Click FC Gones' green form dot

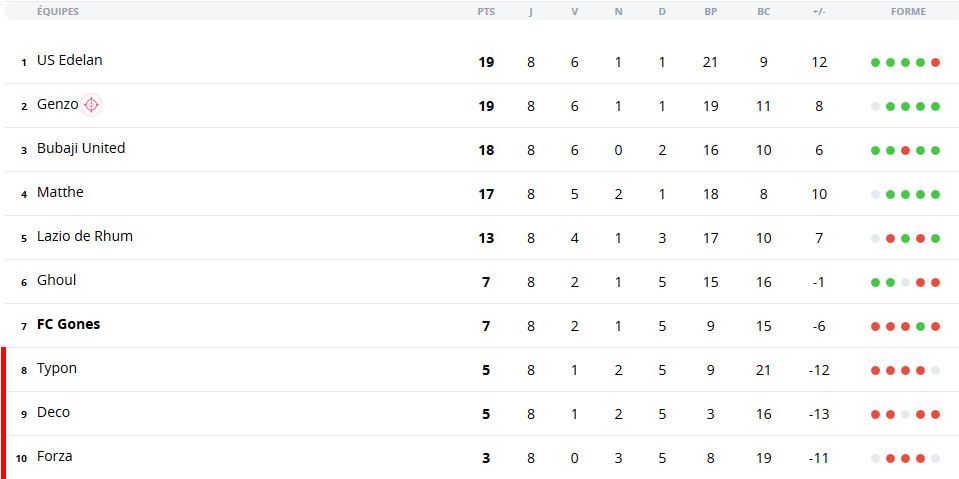920,327
